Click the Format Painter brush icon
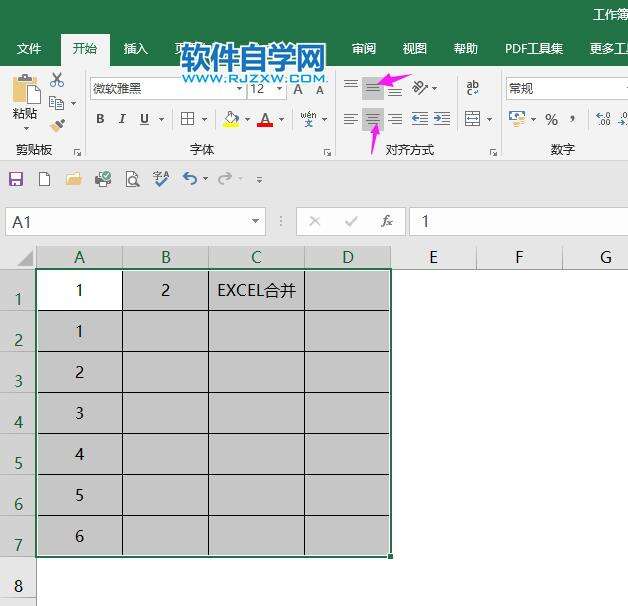Image resolution: width=628 pixels, height=606 pixels. pos(57,125)
